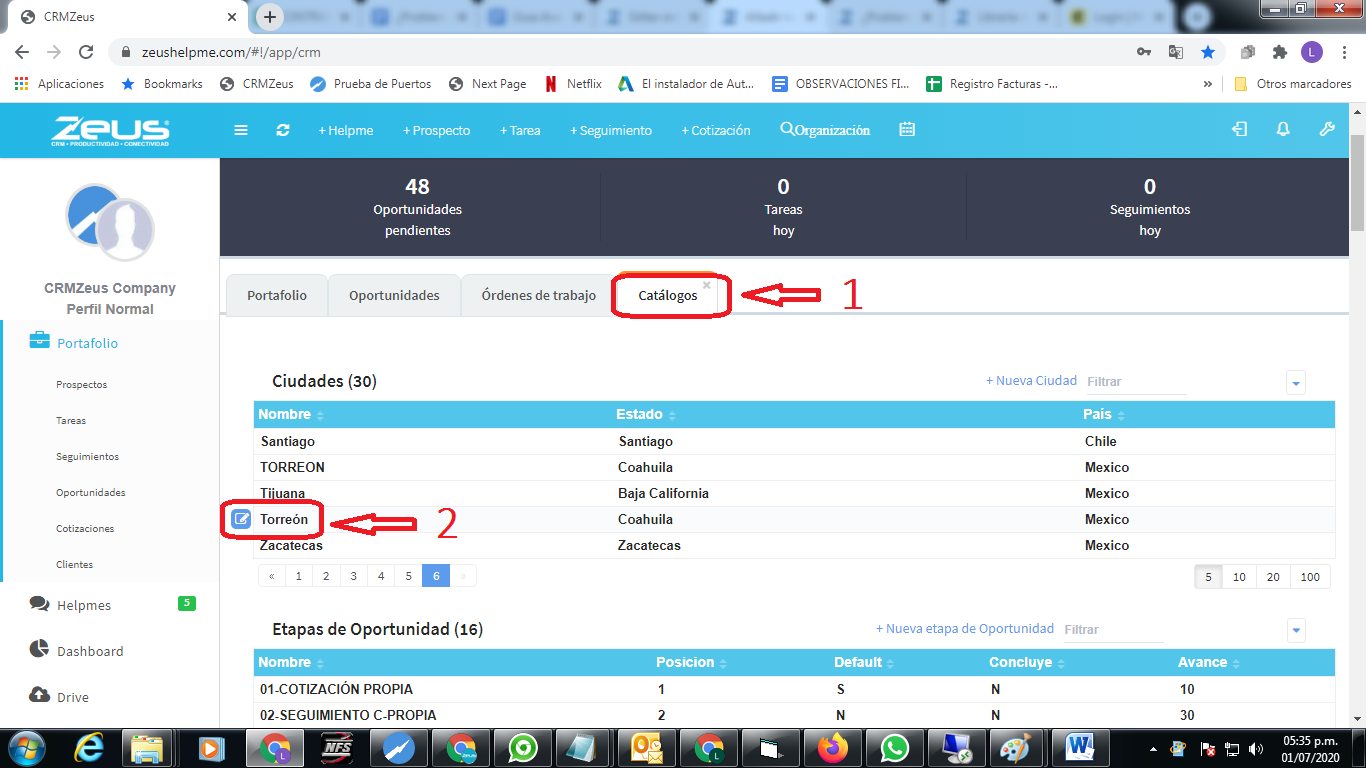Click the Organización search icon
The image size is (1366, 768).
[786, 129]
